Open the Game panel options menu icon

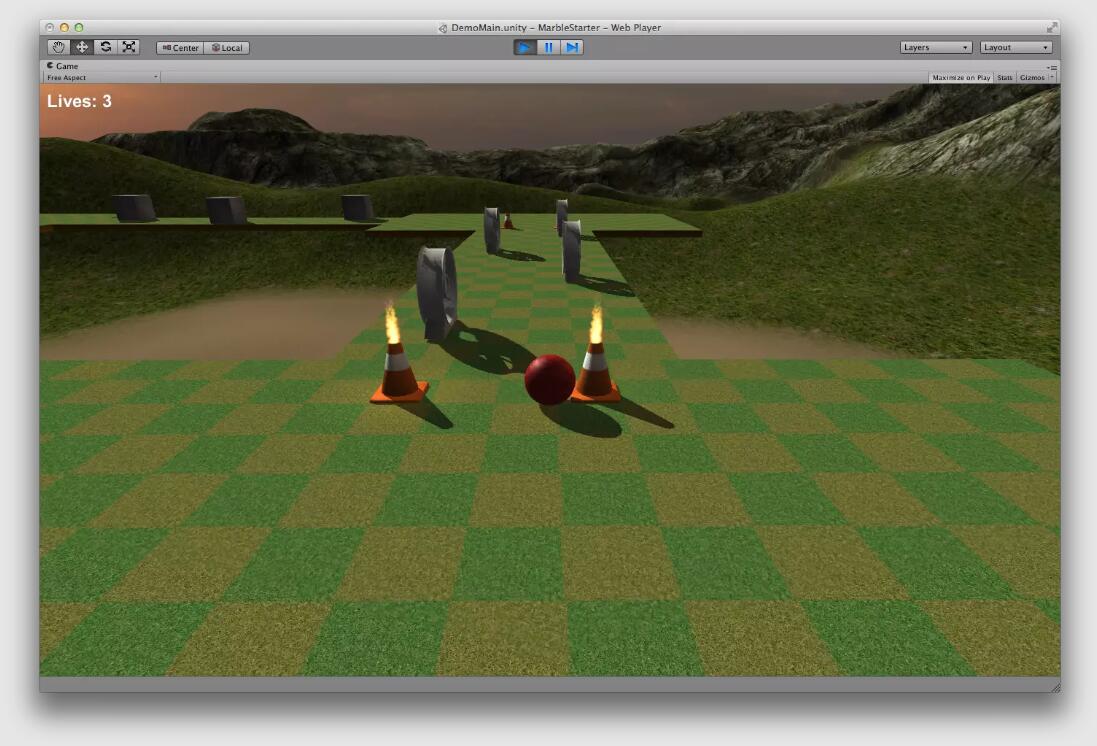[x=1053, y=67]
